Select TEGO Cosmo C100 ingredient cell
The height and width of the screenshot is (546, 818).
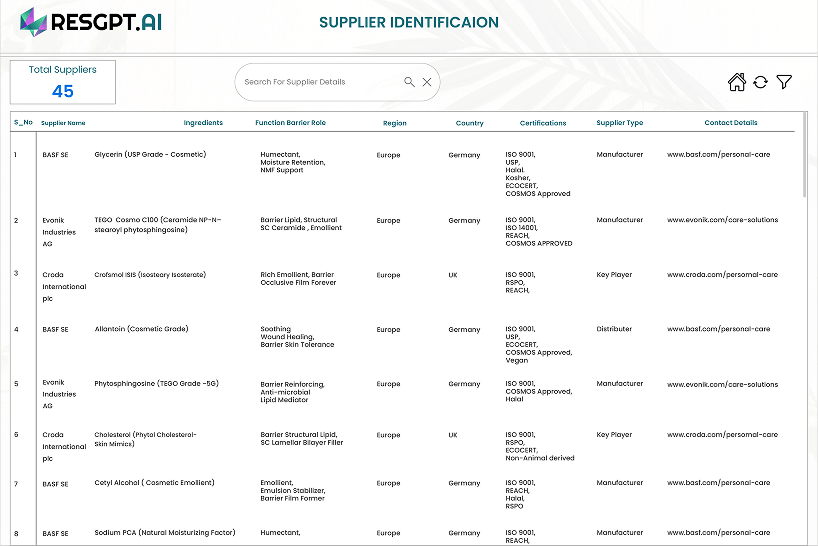point(158,225)
